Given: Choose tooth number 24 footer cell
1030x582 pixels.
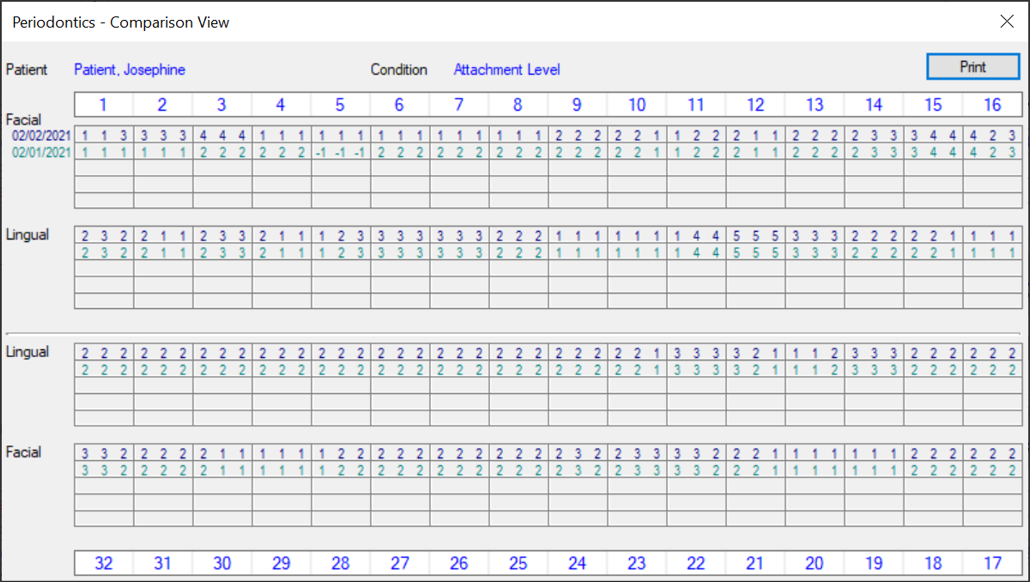Looking at the screenshot, I should [x=577, y=563].
